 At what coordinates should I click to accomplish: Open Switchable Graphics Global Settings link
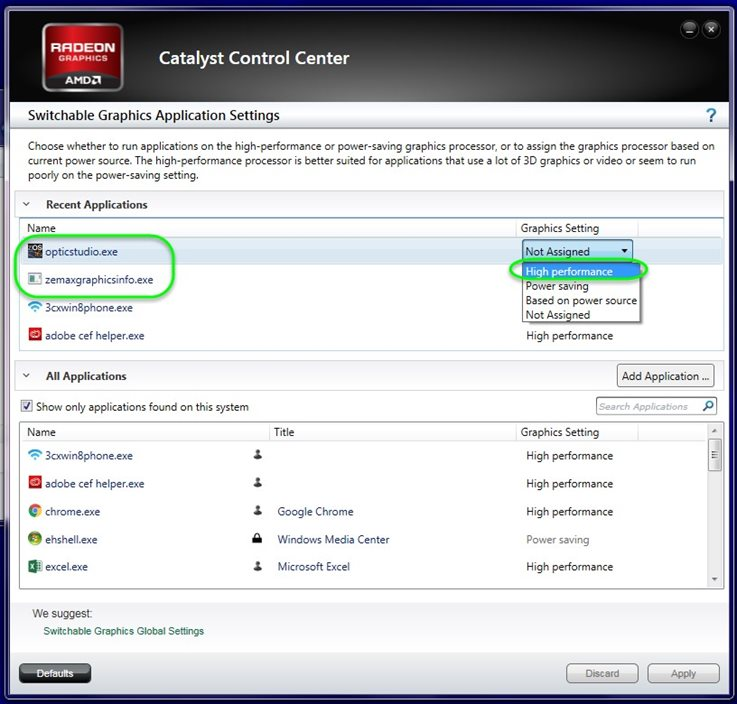coord(123,631)
